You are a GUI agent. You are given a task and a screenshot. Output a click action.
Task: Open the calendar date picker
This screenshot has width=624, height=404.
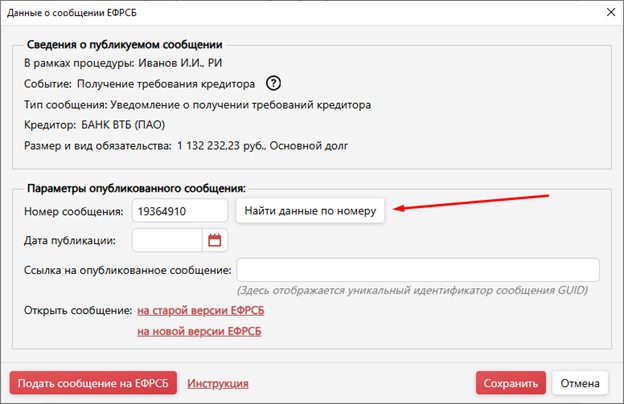[215, 240]
